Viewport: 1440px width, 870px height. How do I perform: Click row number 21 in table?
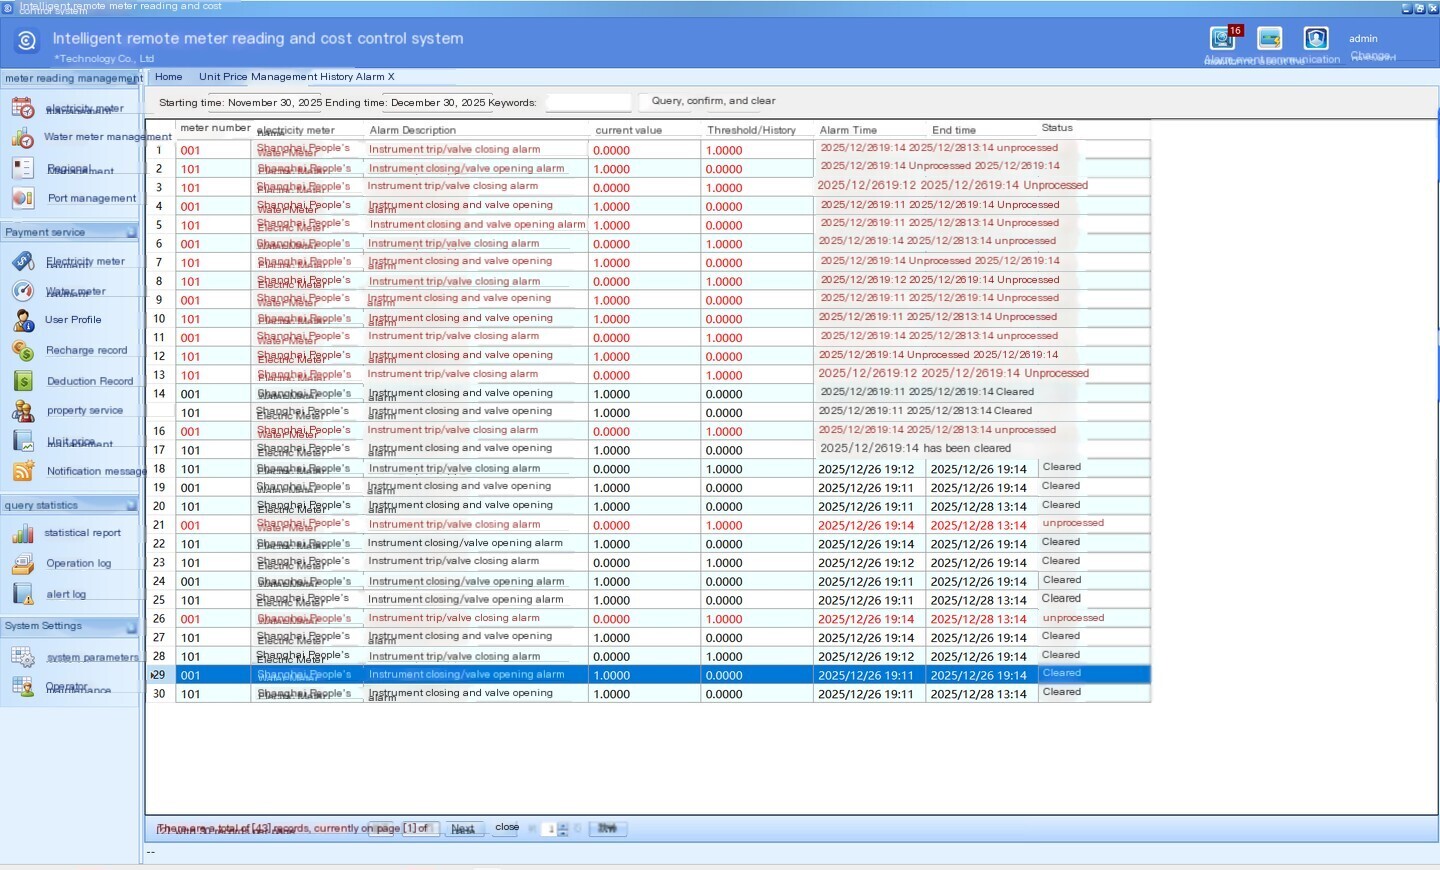159,525
